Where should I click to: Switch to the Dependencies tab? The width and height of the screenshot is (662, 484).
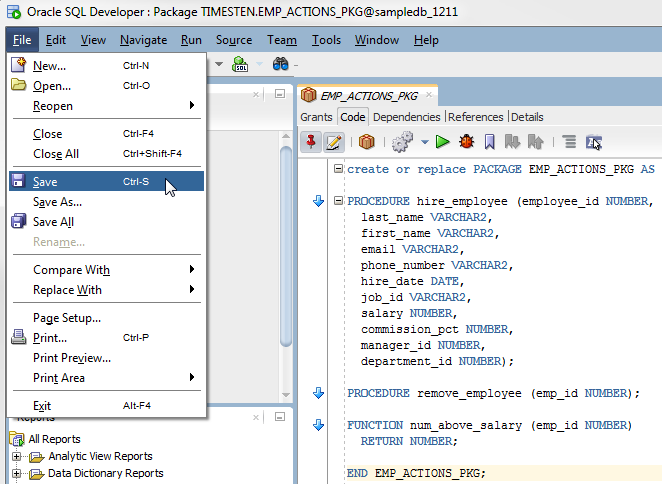(407, 117)
